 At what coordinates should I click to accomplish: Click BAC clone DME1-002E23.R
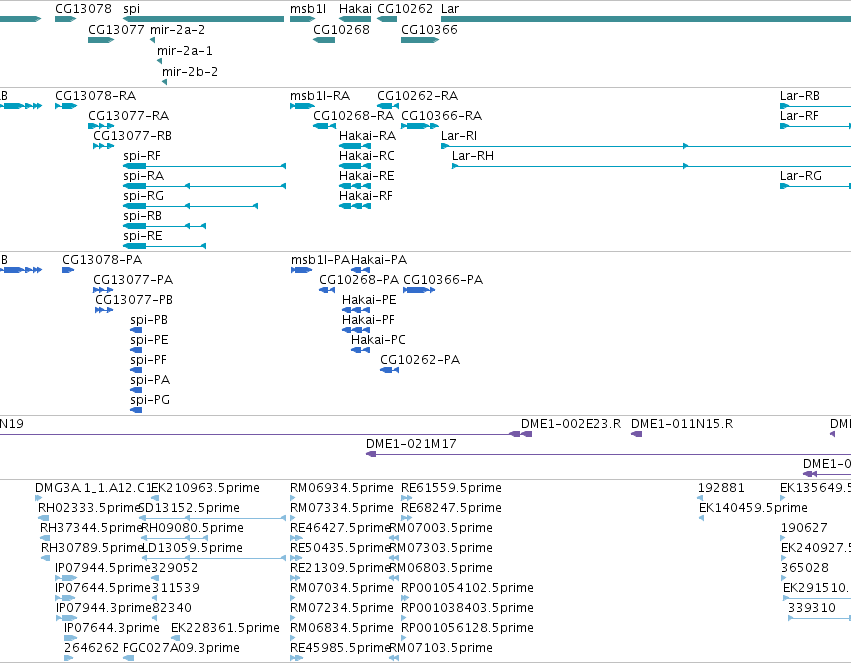pos(571,424)
